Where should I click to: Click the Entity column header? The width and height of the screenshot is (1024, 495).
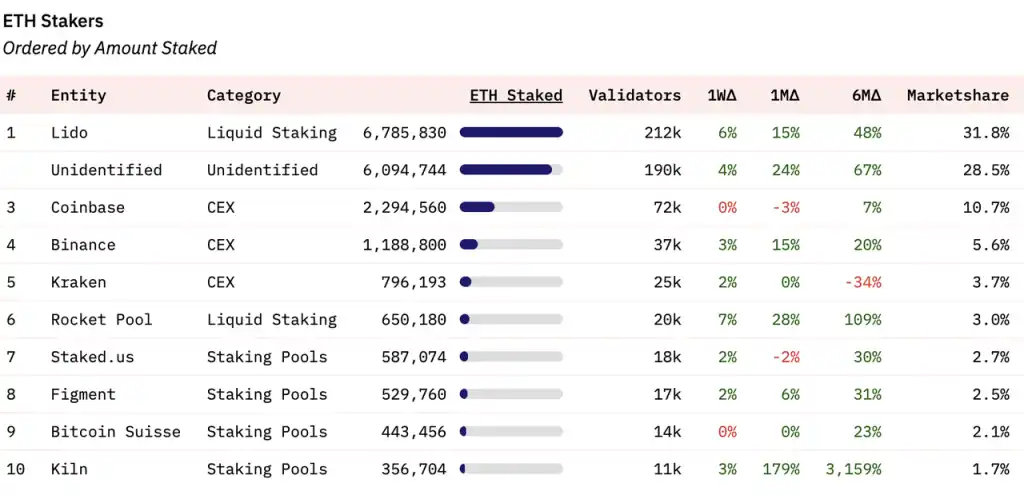point(78,95)
